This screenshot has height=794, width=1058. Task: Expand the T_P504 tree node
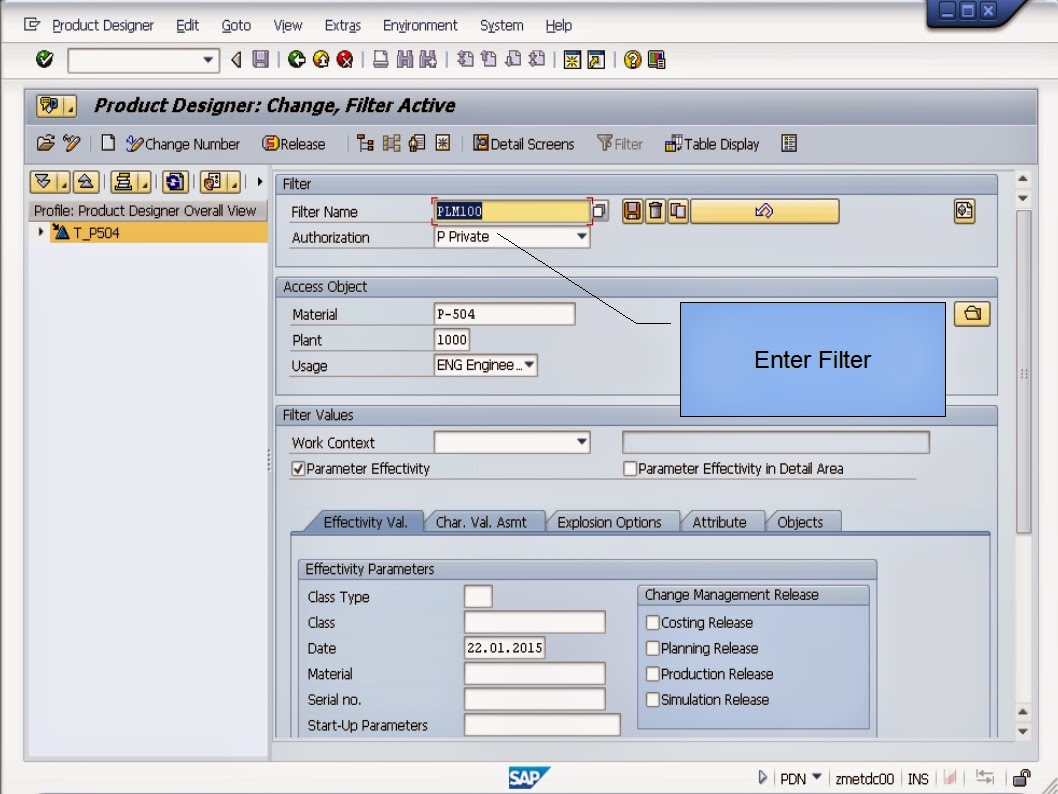[x=39, y=230]
